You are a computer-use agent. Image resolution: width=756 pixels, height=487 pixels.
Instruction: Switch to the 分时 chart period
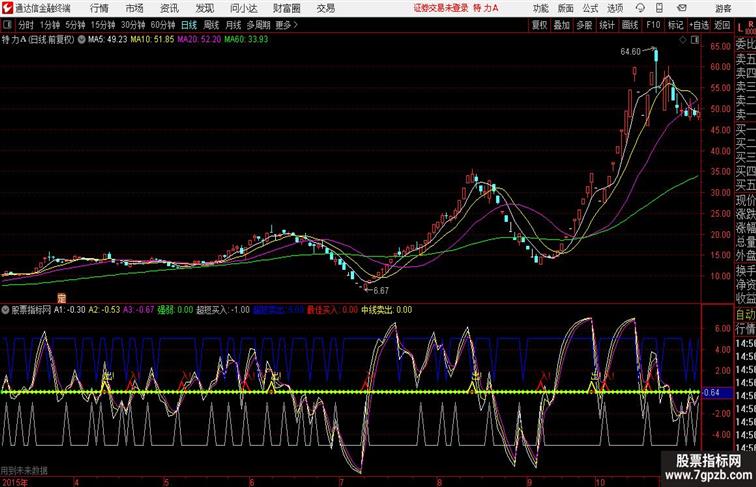(x=26, y=25)
